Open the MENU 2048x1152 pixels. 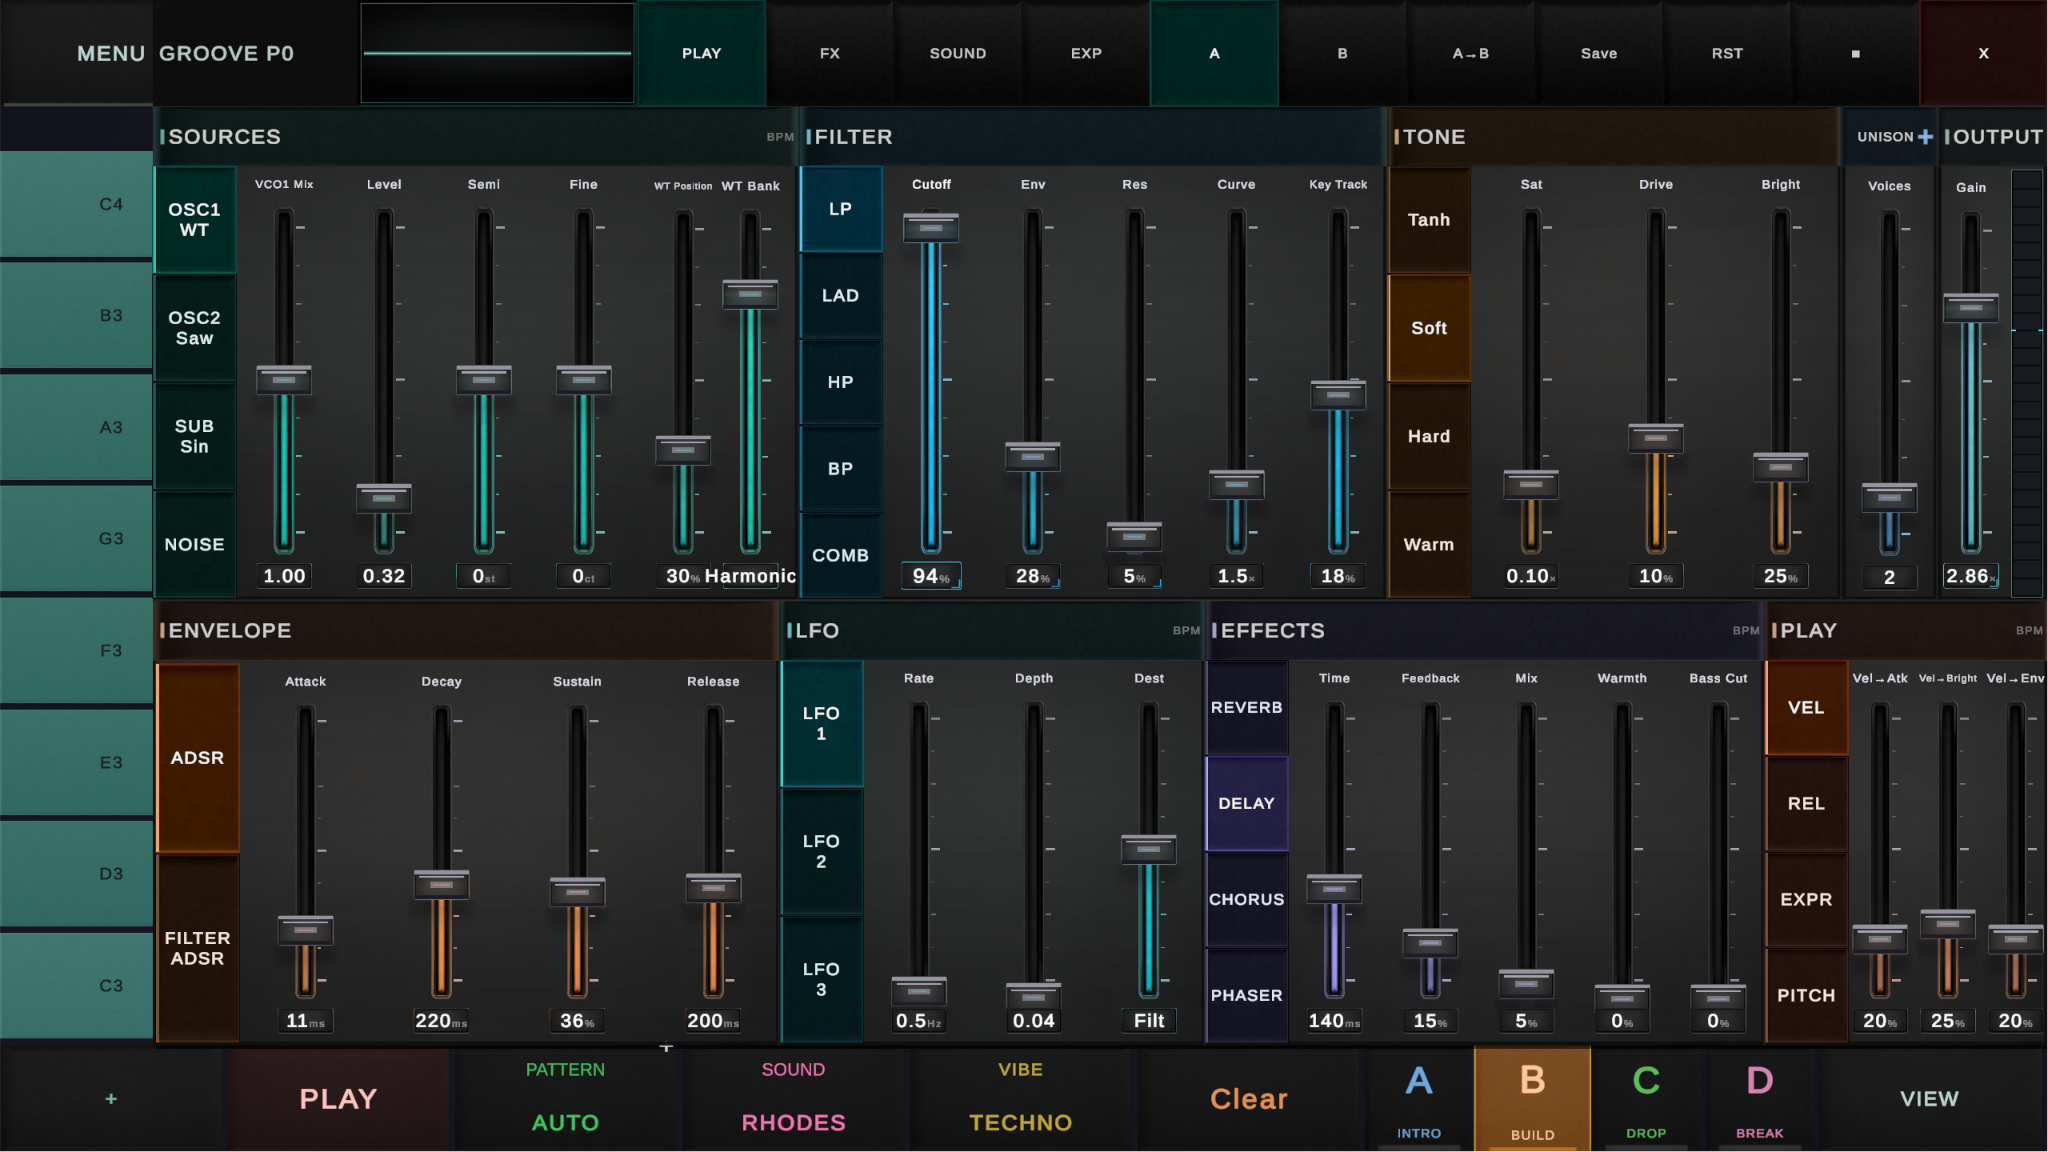click(x=111, y=53)
